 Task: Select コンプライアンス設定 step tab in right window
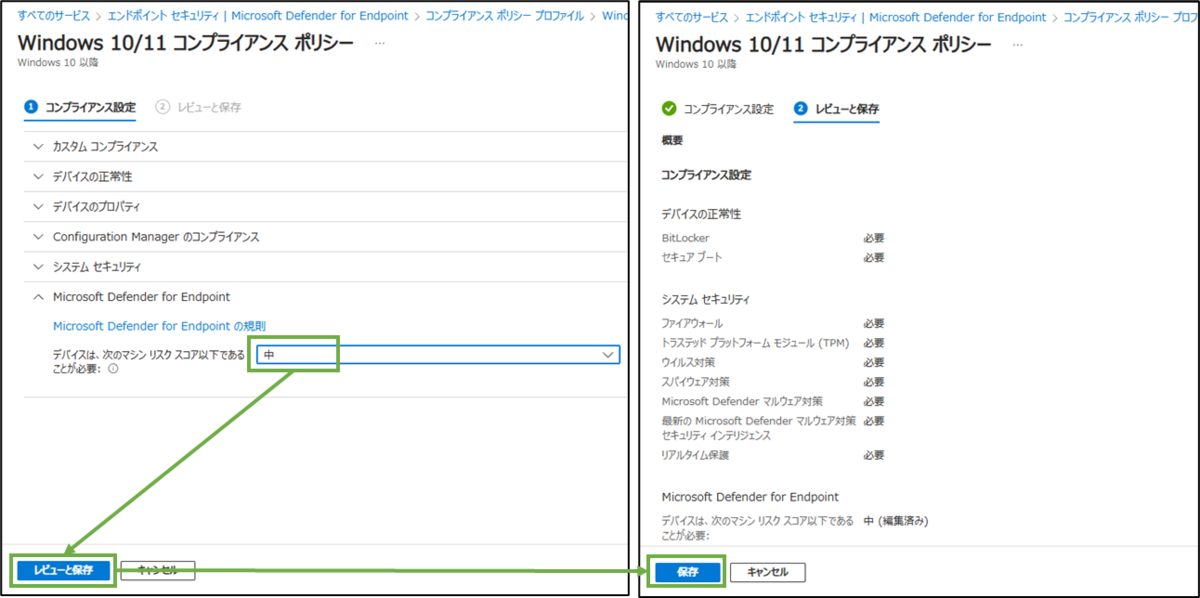coord(718,109)
